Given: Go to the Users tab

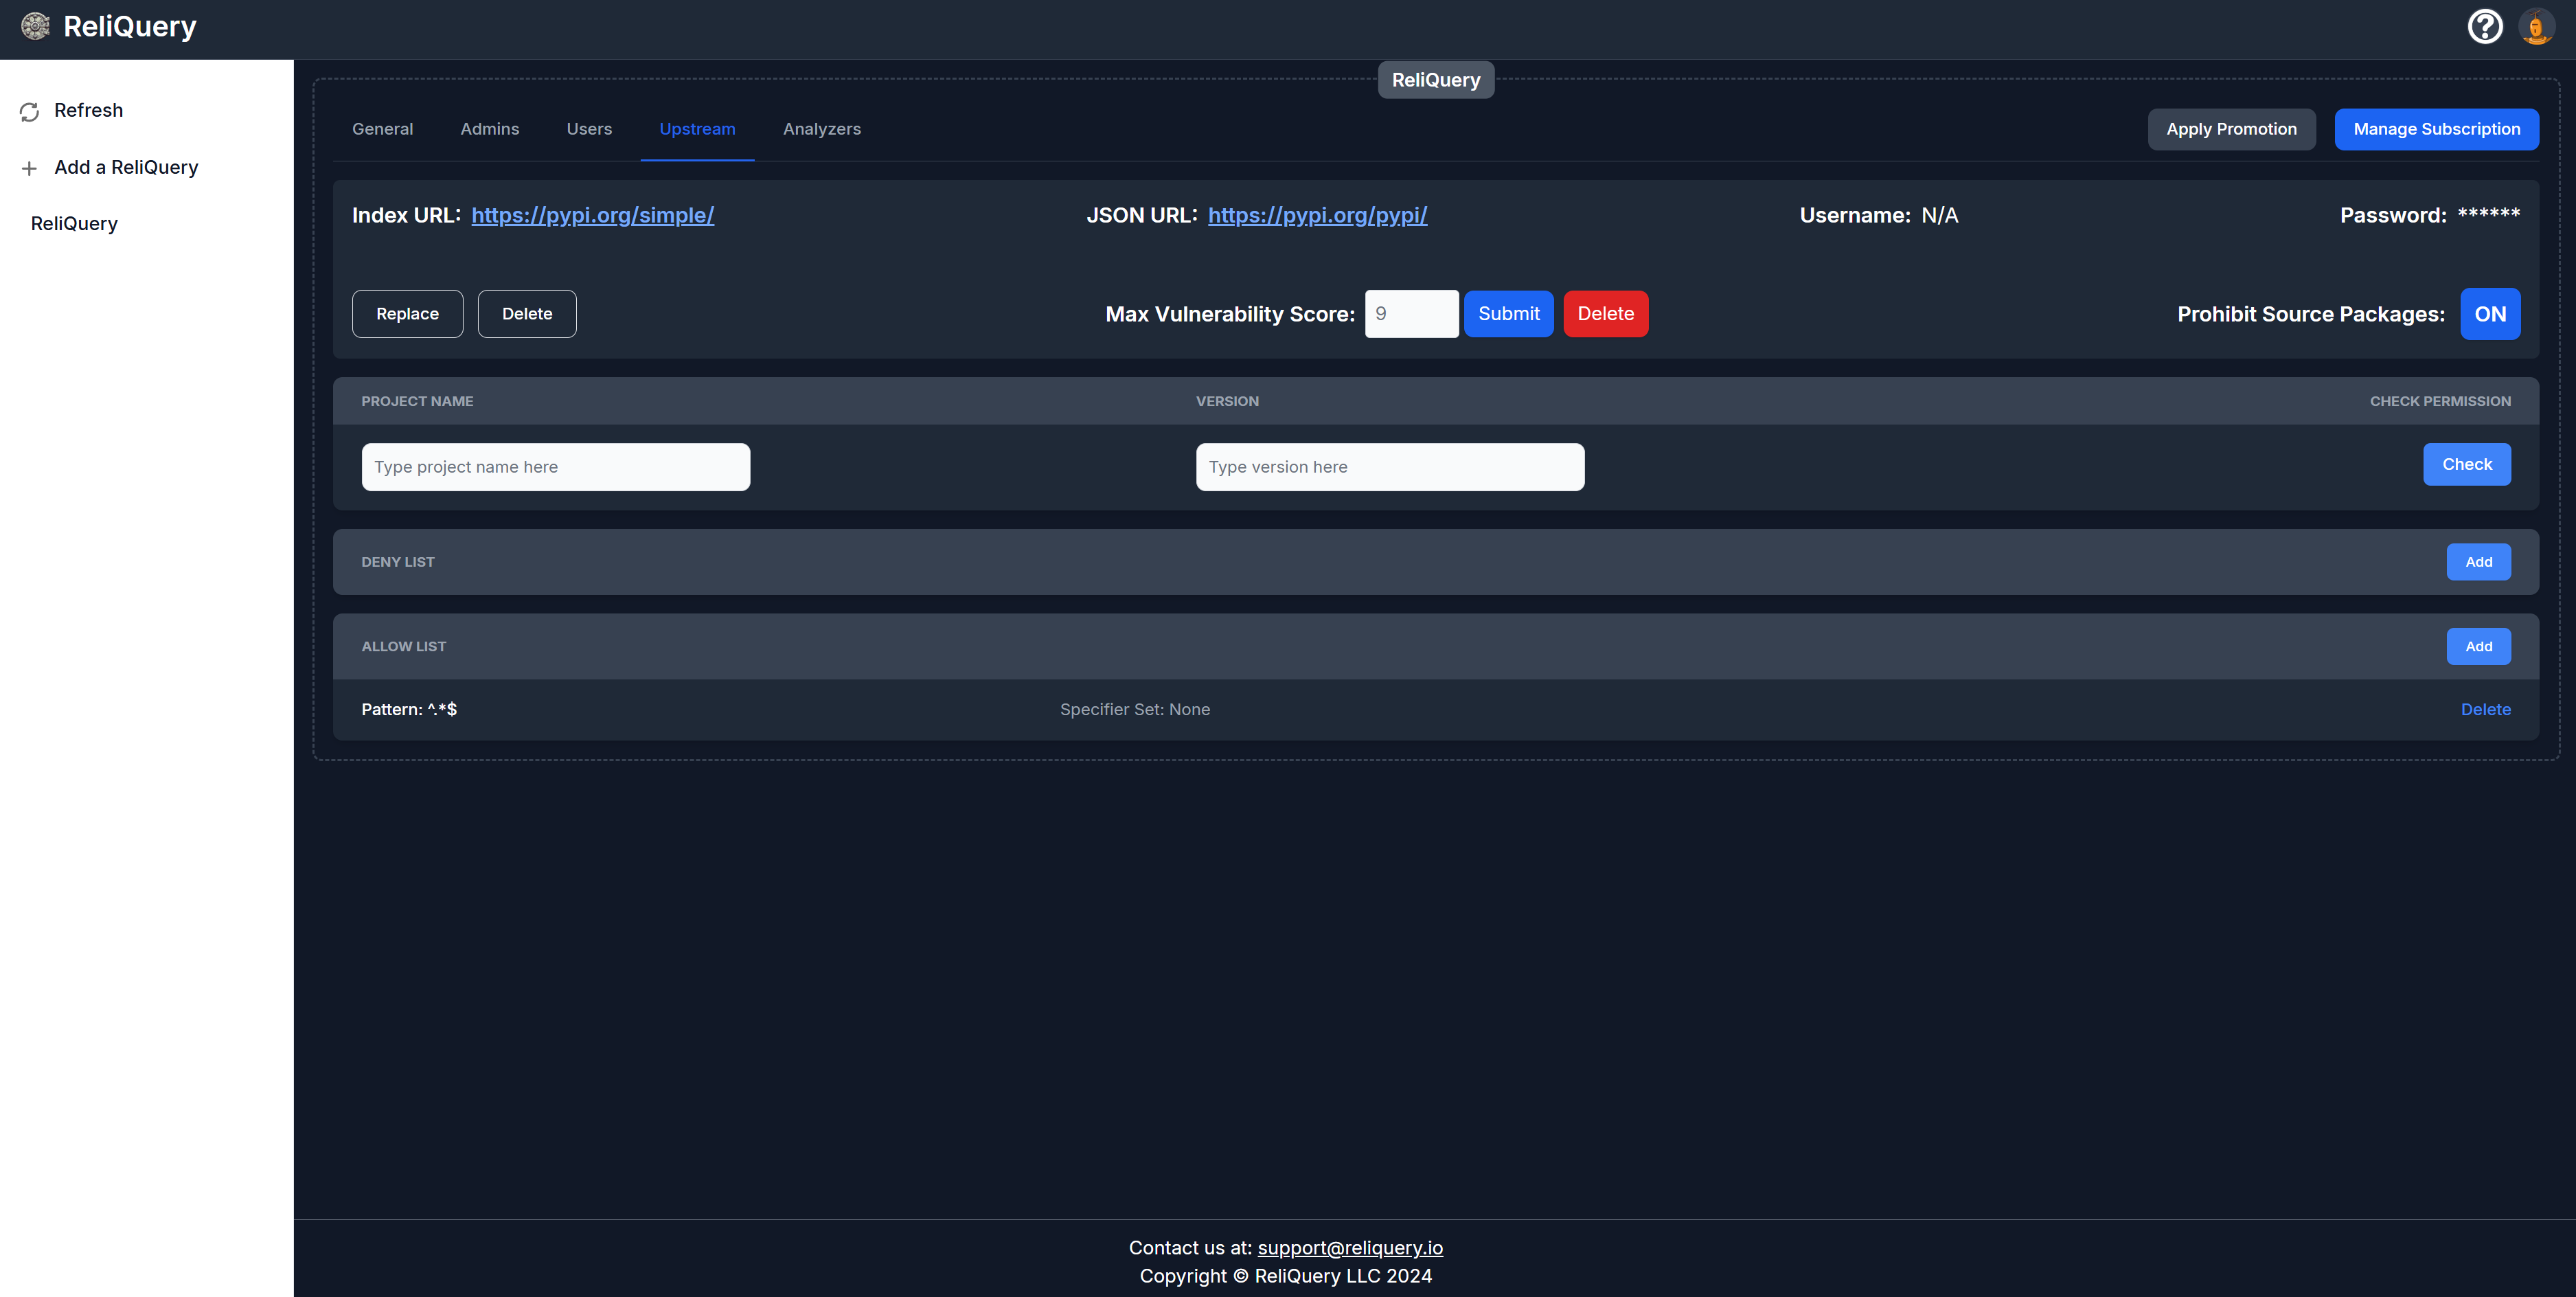Looking at the screenshot, I should pos(588,129).
